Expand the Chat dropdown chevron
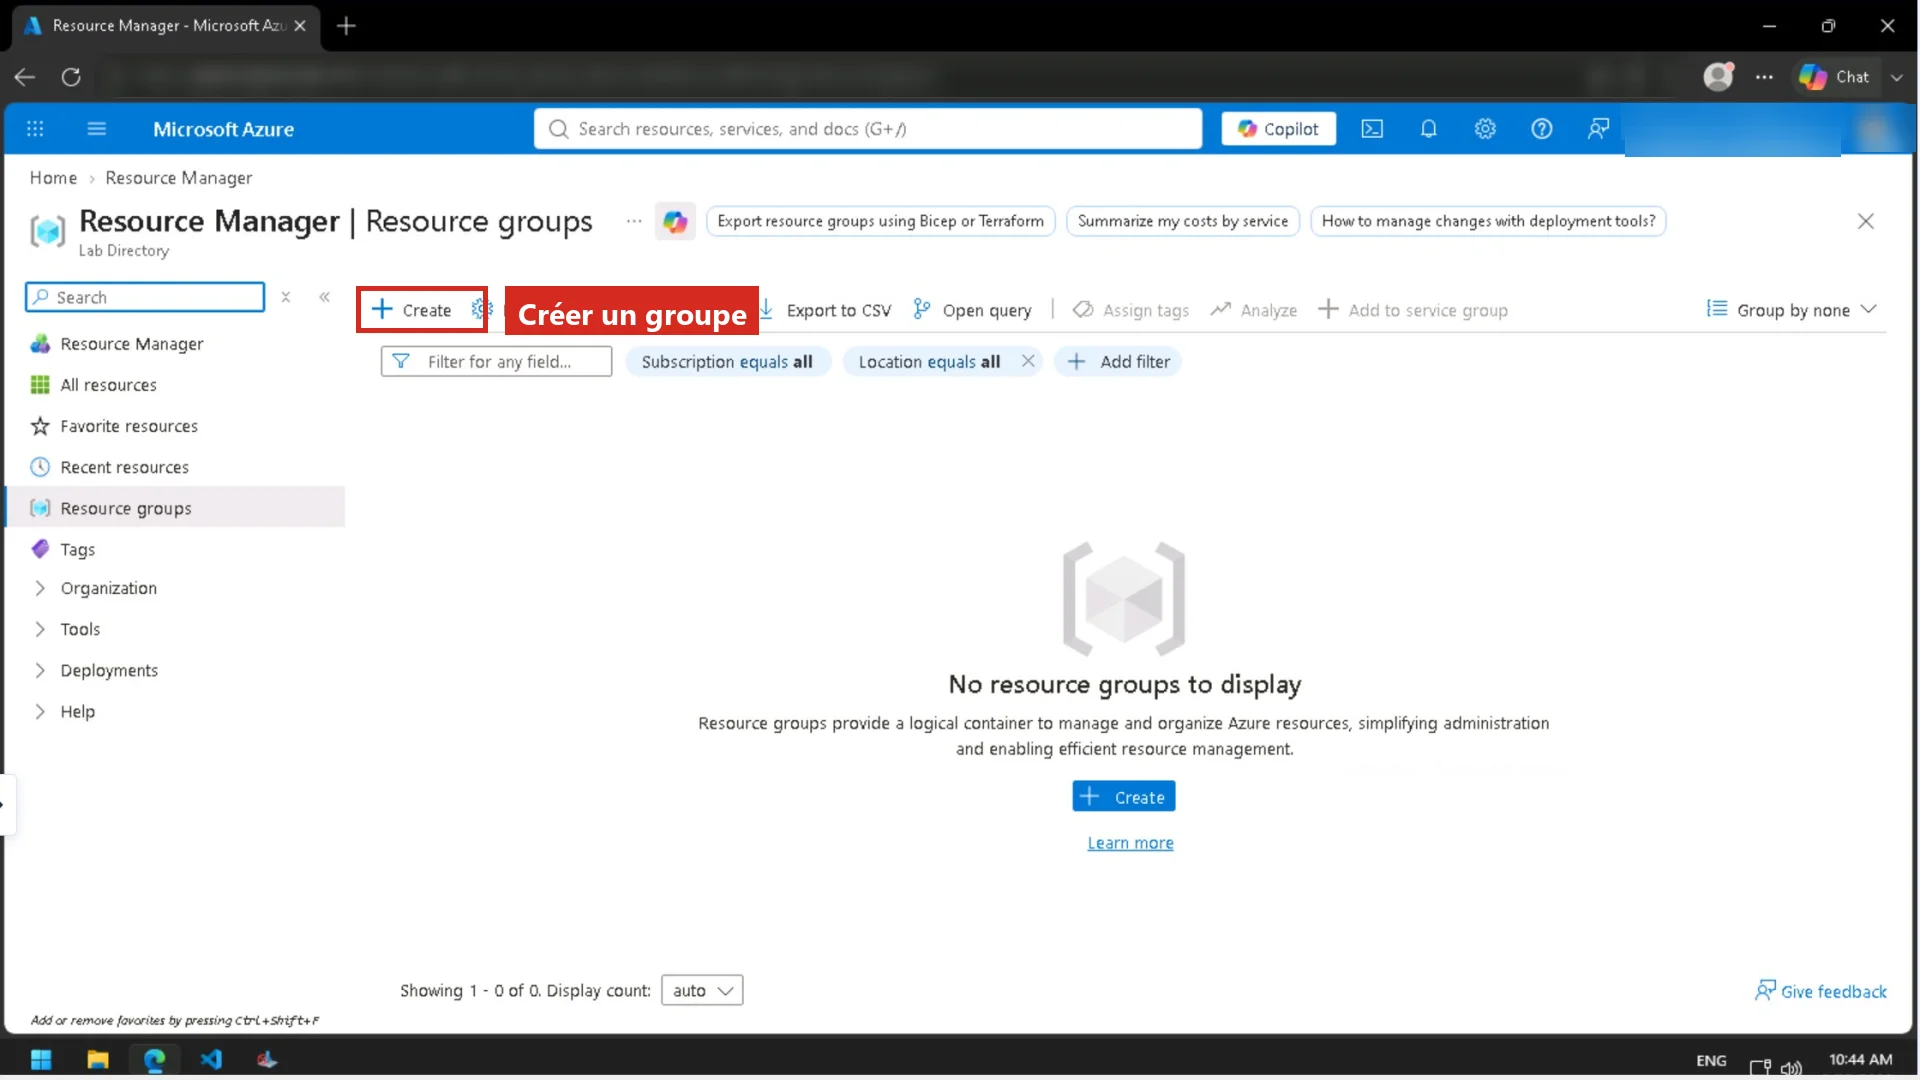 pyautogui.click(x=1897, y=77)
